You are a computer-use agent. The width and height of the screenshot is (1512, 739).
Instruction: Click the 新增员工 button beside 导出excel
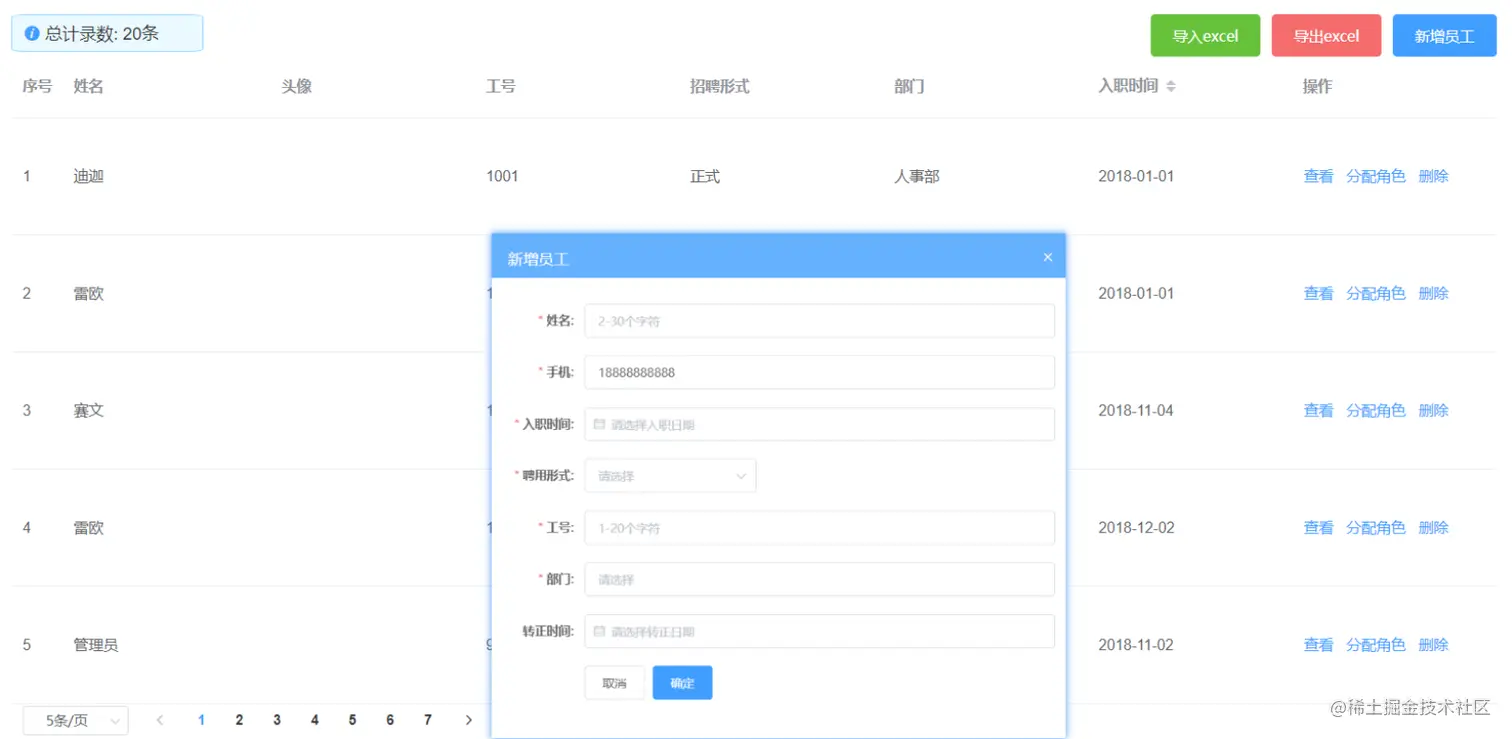pyautogui.click(x=1444, y=36)
